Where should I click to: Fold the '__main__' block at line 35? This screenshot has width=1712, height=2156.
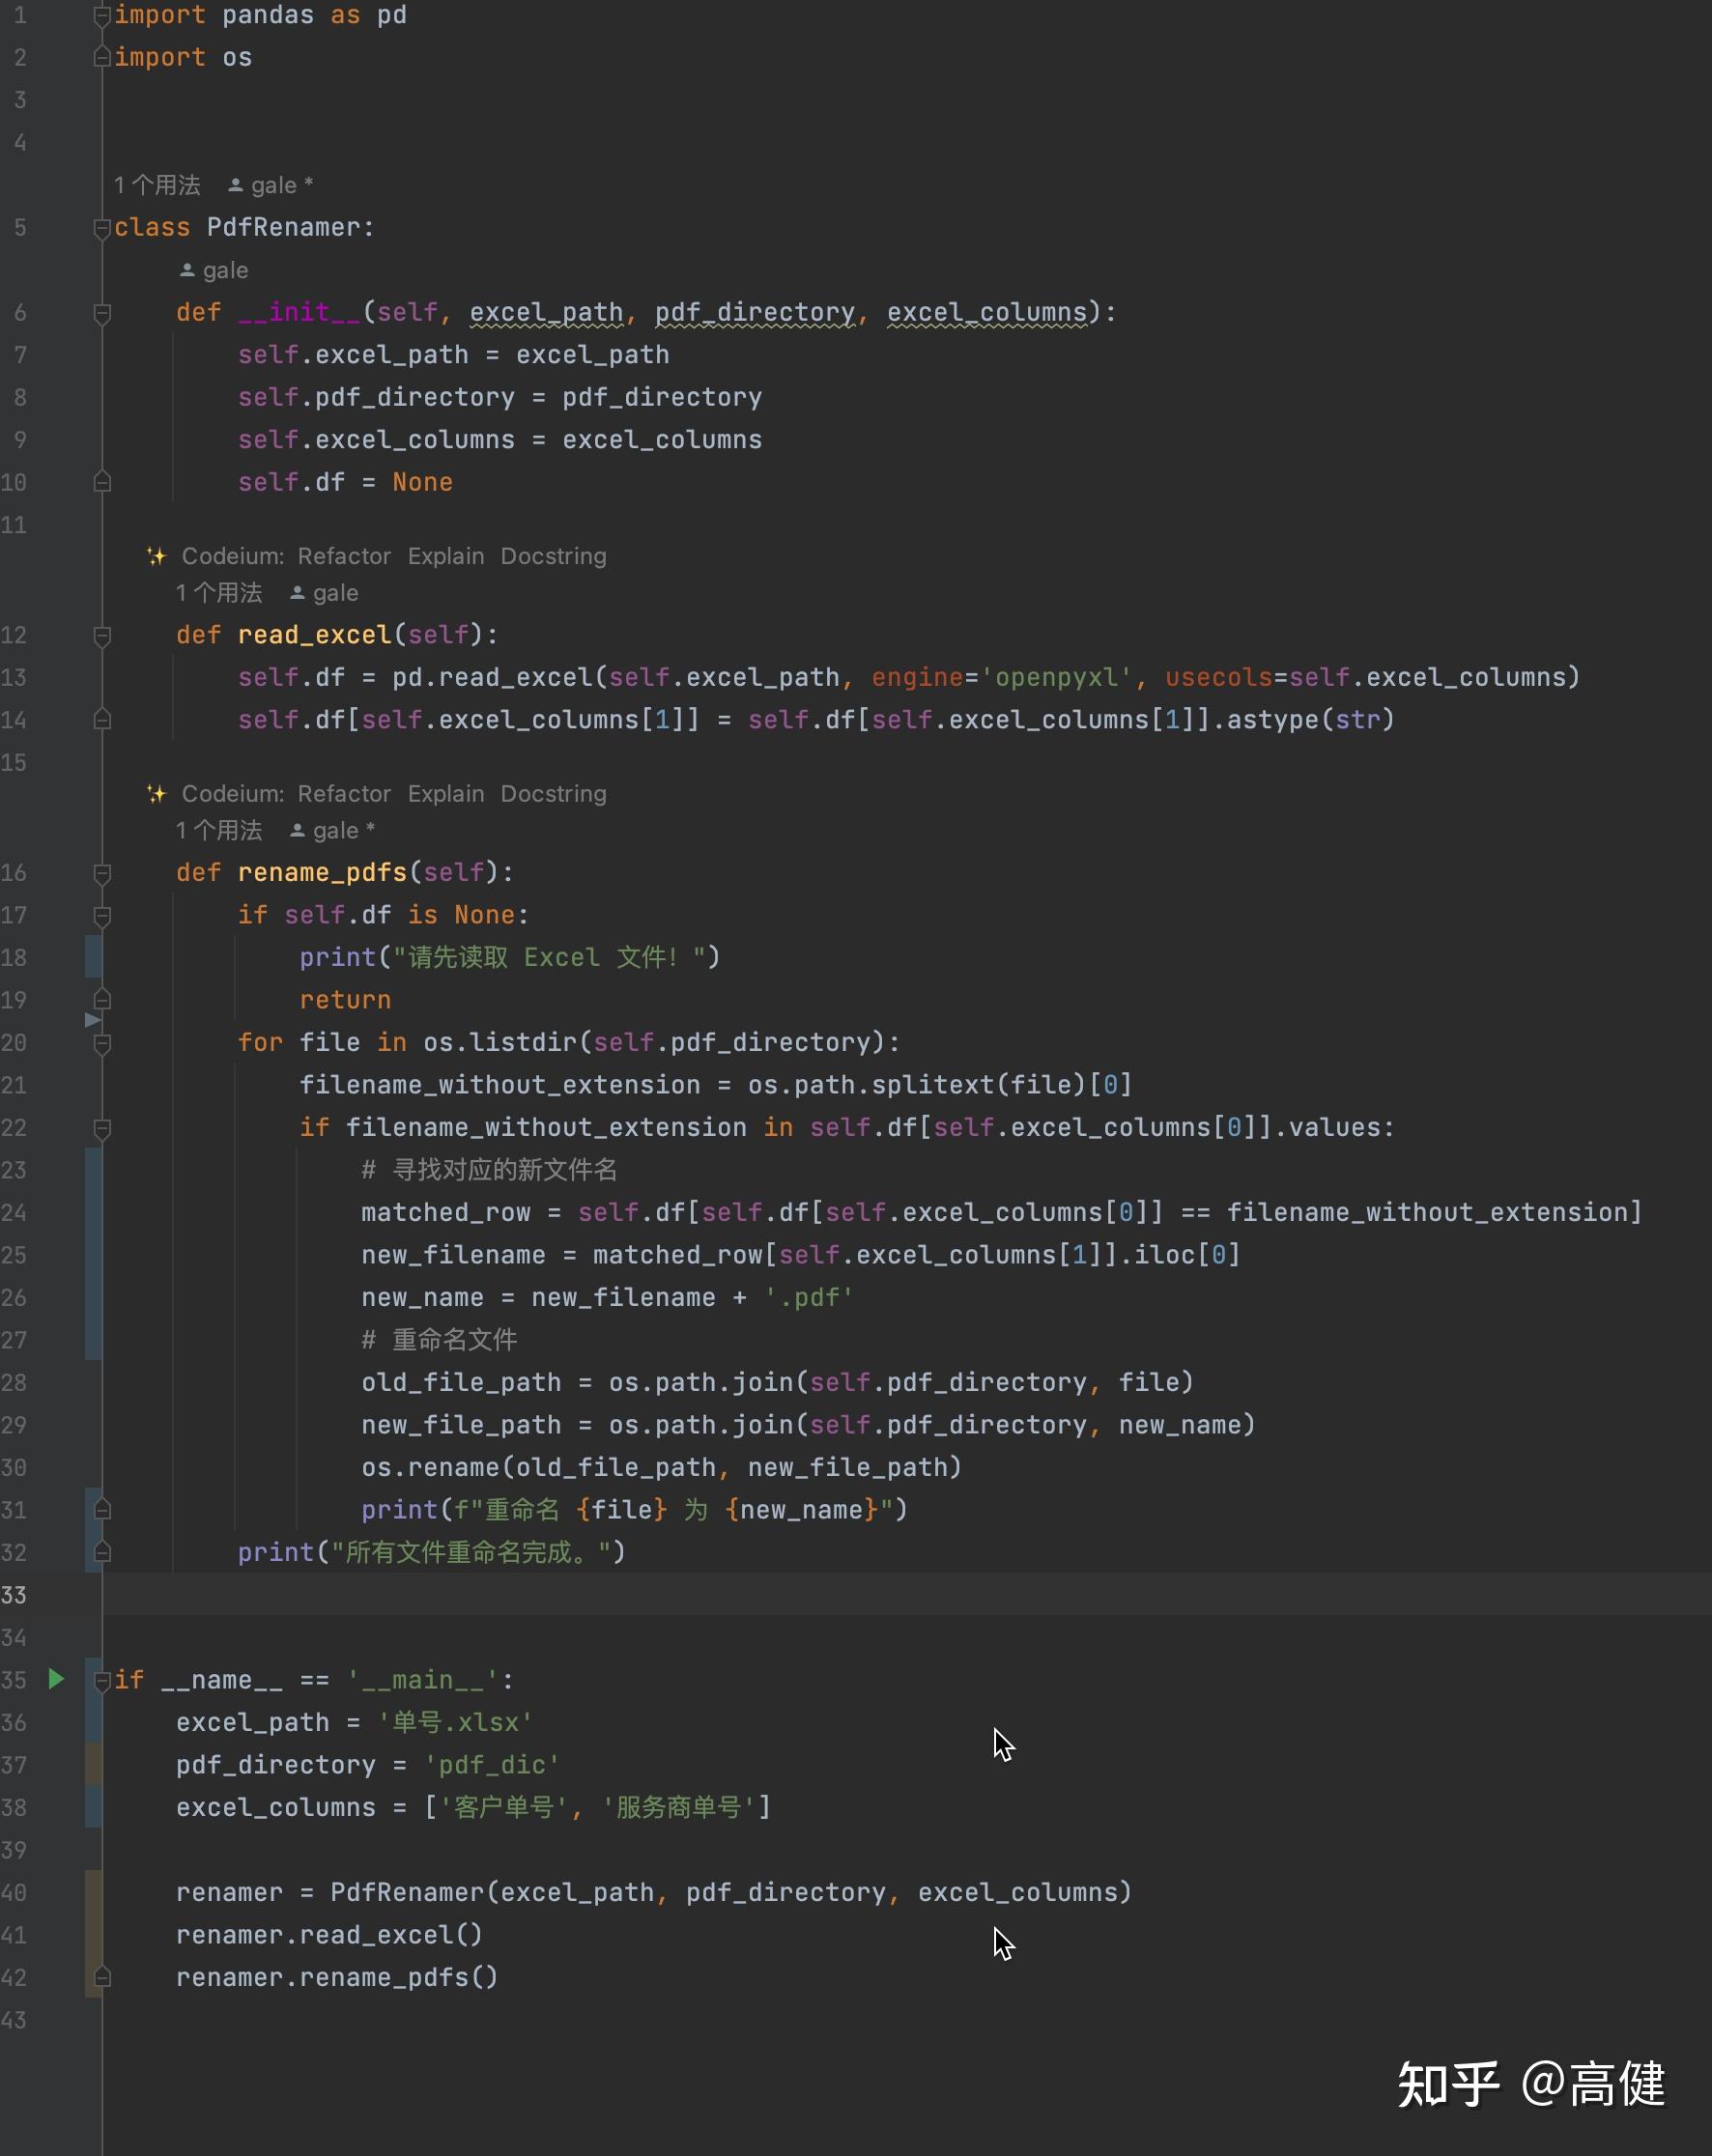click(101, 1681)
